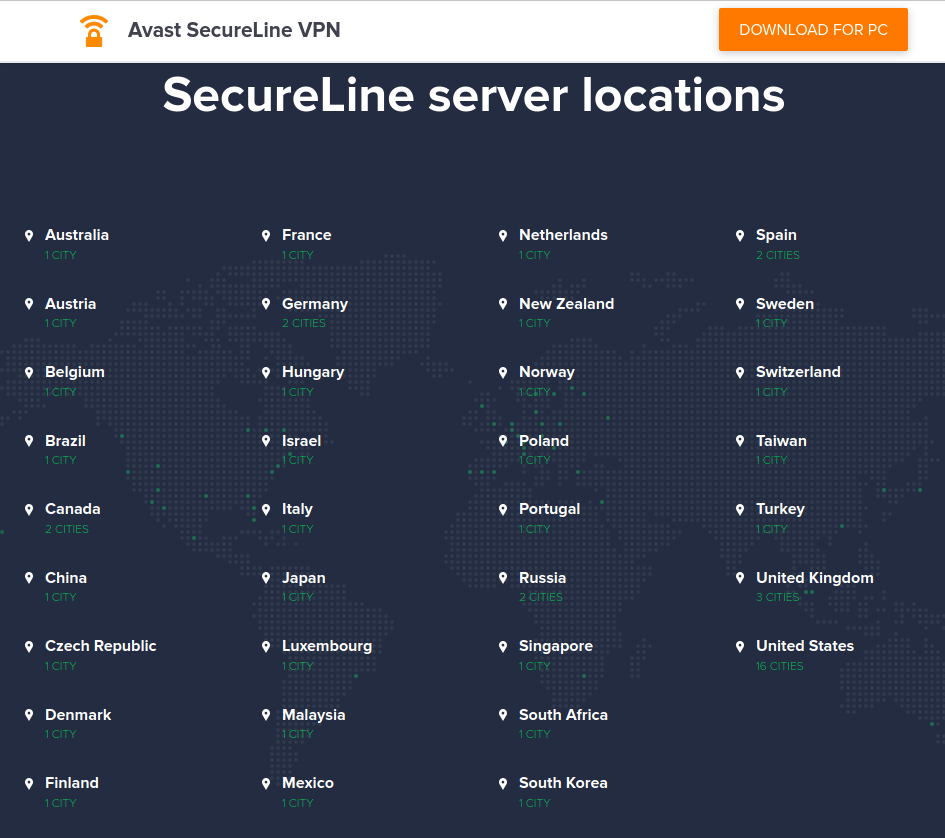Click the 2 CITIES label under Germany
This screenshot has width=945, height=838.
304,323
